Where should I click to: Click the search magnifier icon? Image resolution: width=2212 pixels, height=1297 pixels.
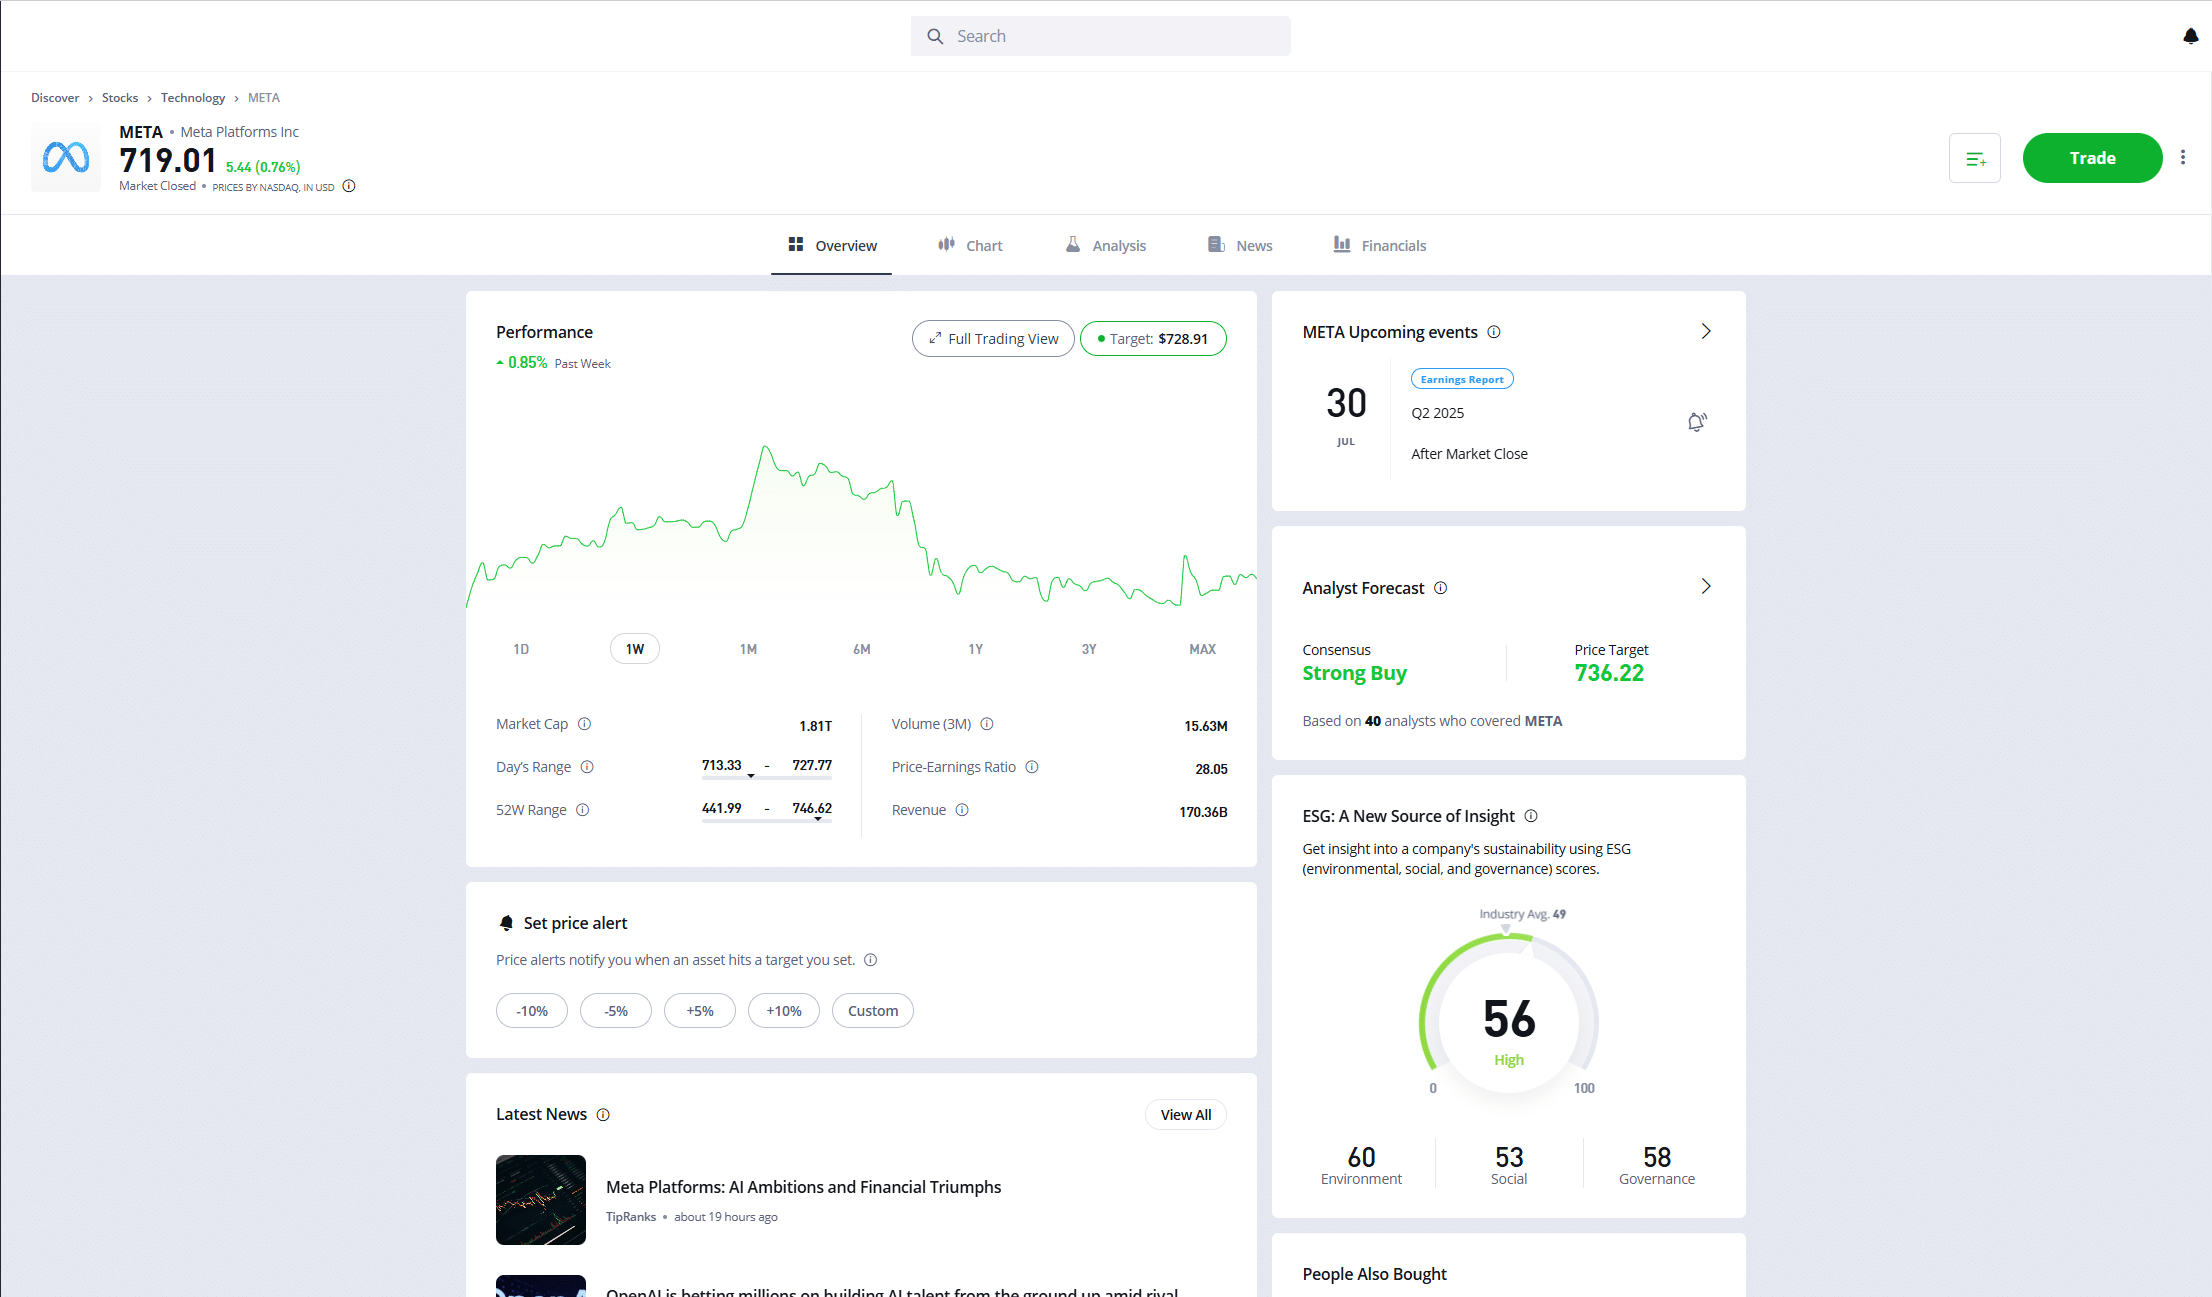(x=935, y=36)
